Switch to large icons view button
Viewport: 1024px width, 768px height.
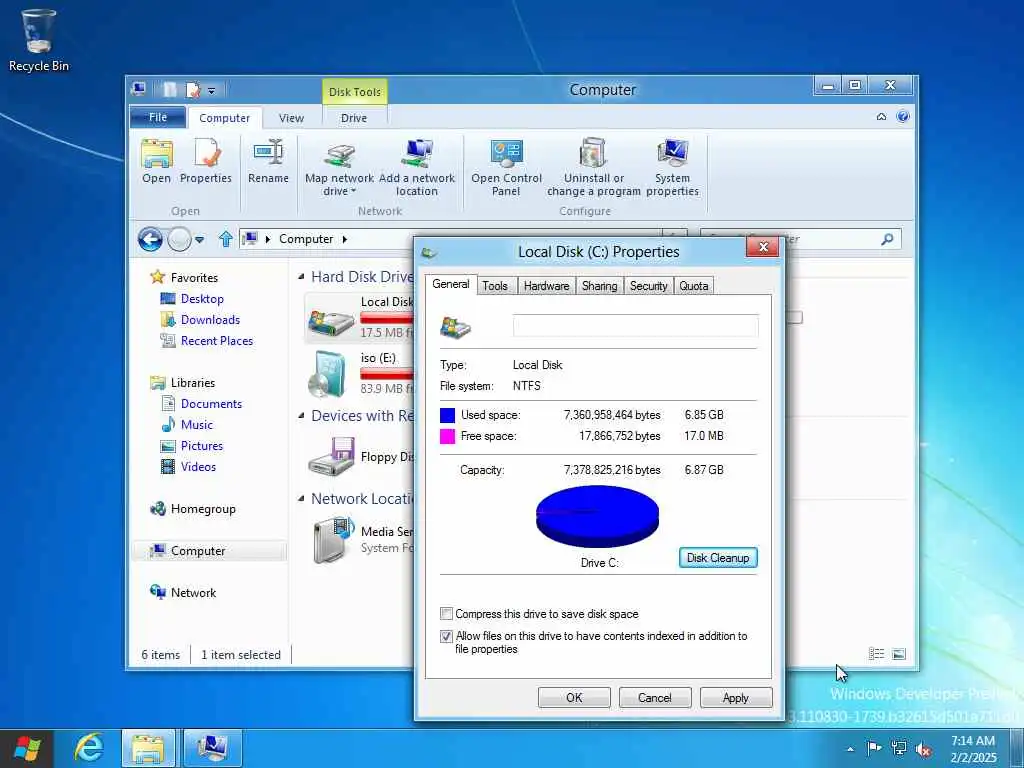pos(899,654)
